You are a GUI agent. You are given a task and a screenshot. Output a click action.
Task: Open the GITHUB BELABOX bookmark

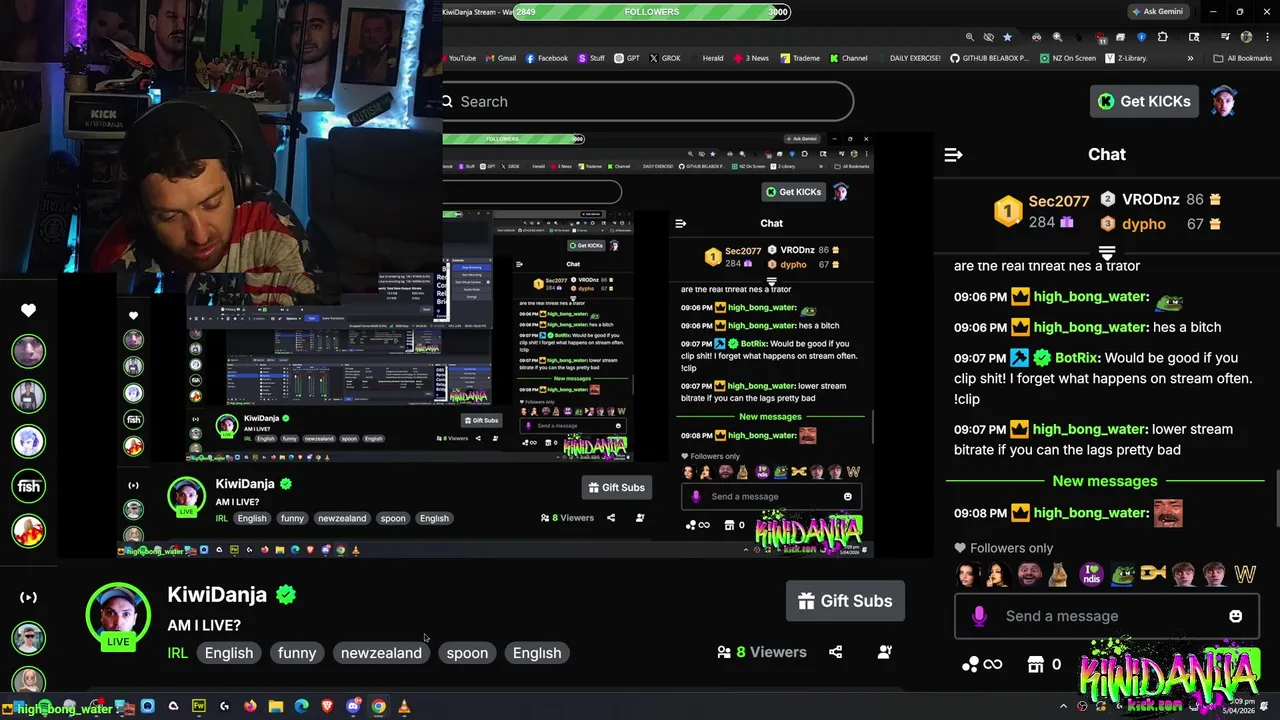[988, 58]
